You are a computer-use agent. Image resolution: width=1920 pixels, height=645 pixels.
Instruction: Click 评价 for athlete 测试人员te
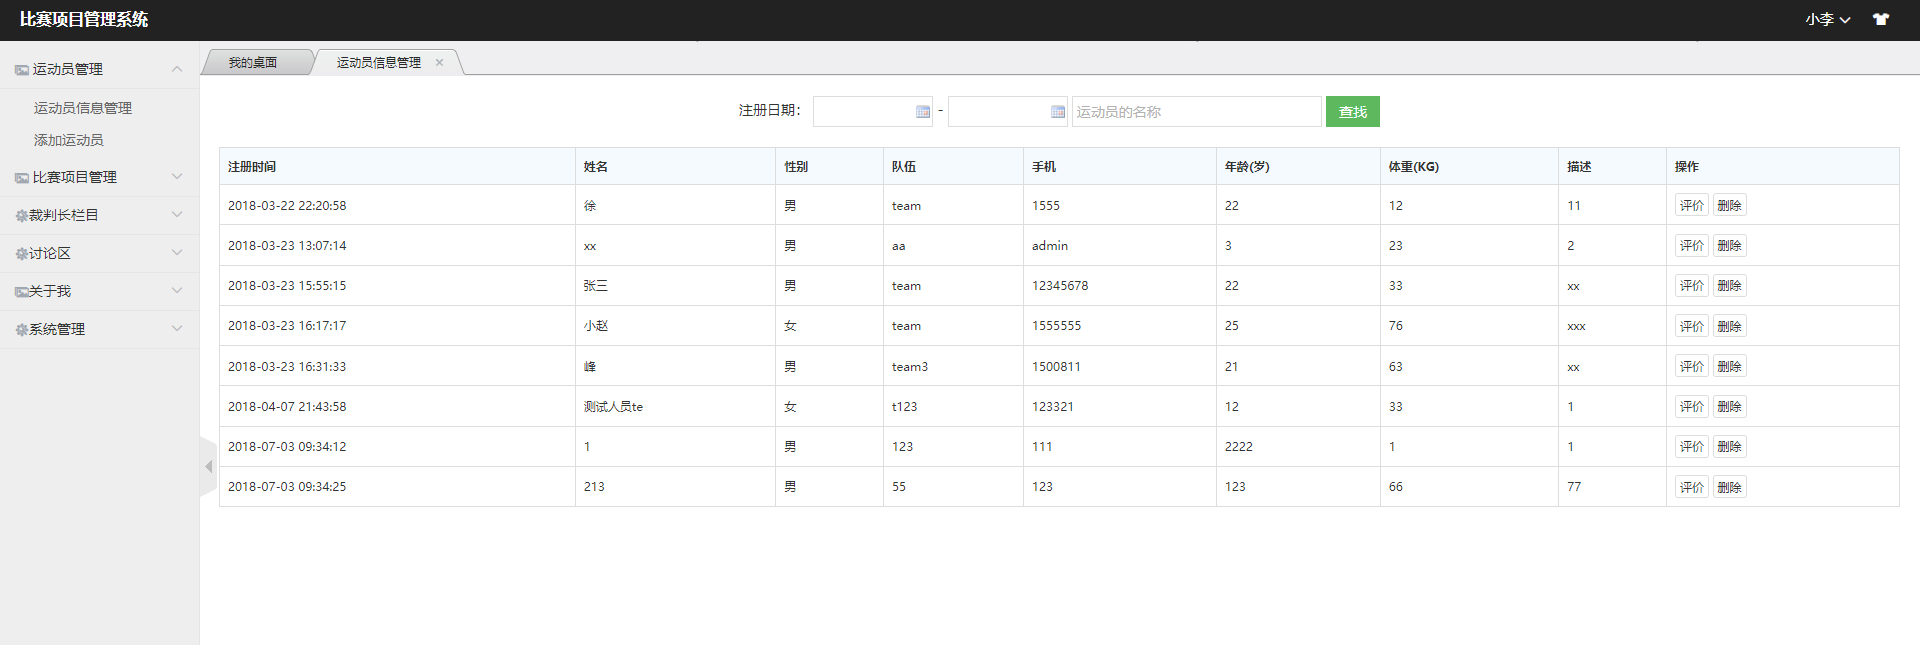coord(1692,406)
